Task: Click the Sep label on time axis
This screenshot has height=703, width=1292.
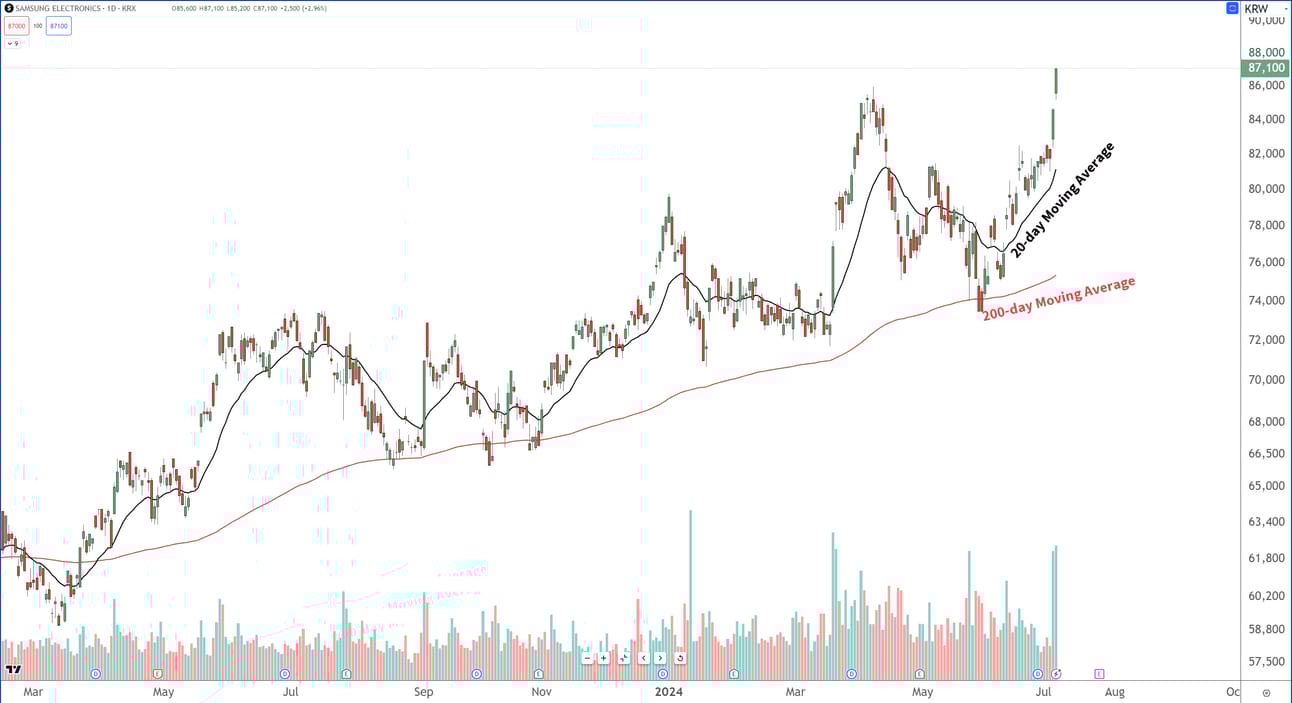Action: point(424,692)
